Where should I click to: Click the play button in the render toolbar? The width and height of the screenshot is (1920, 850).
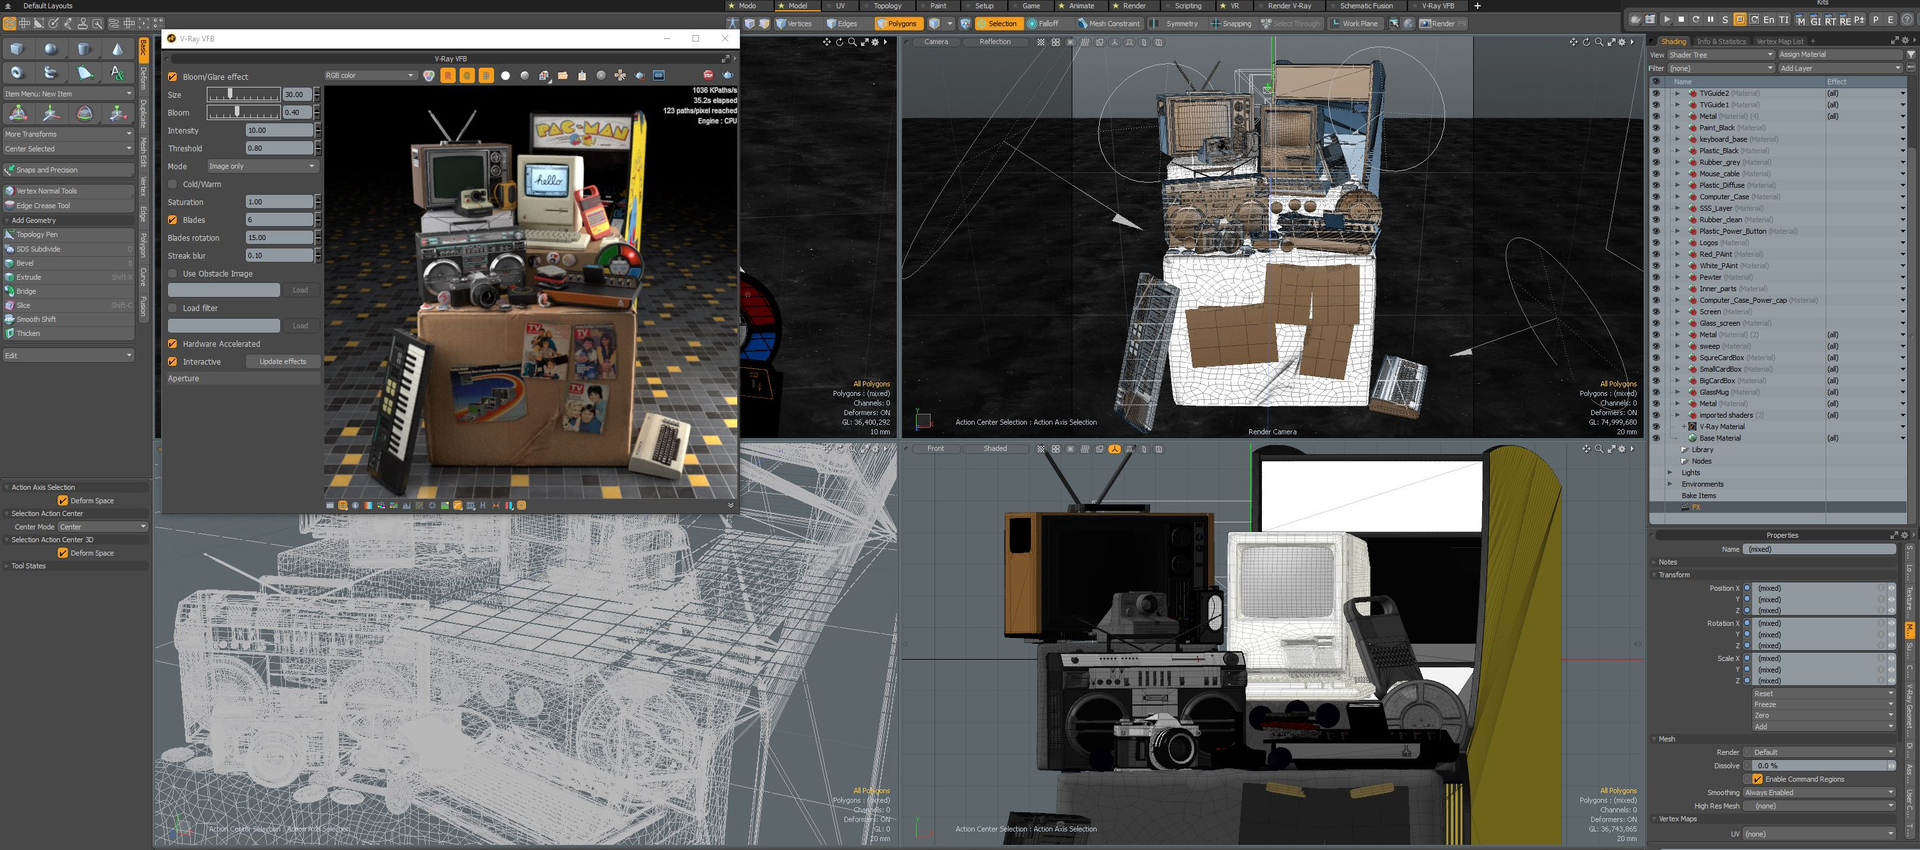[x=1666, y=19]
